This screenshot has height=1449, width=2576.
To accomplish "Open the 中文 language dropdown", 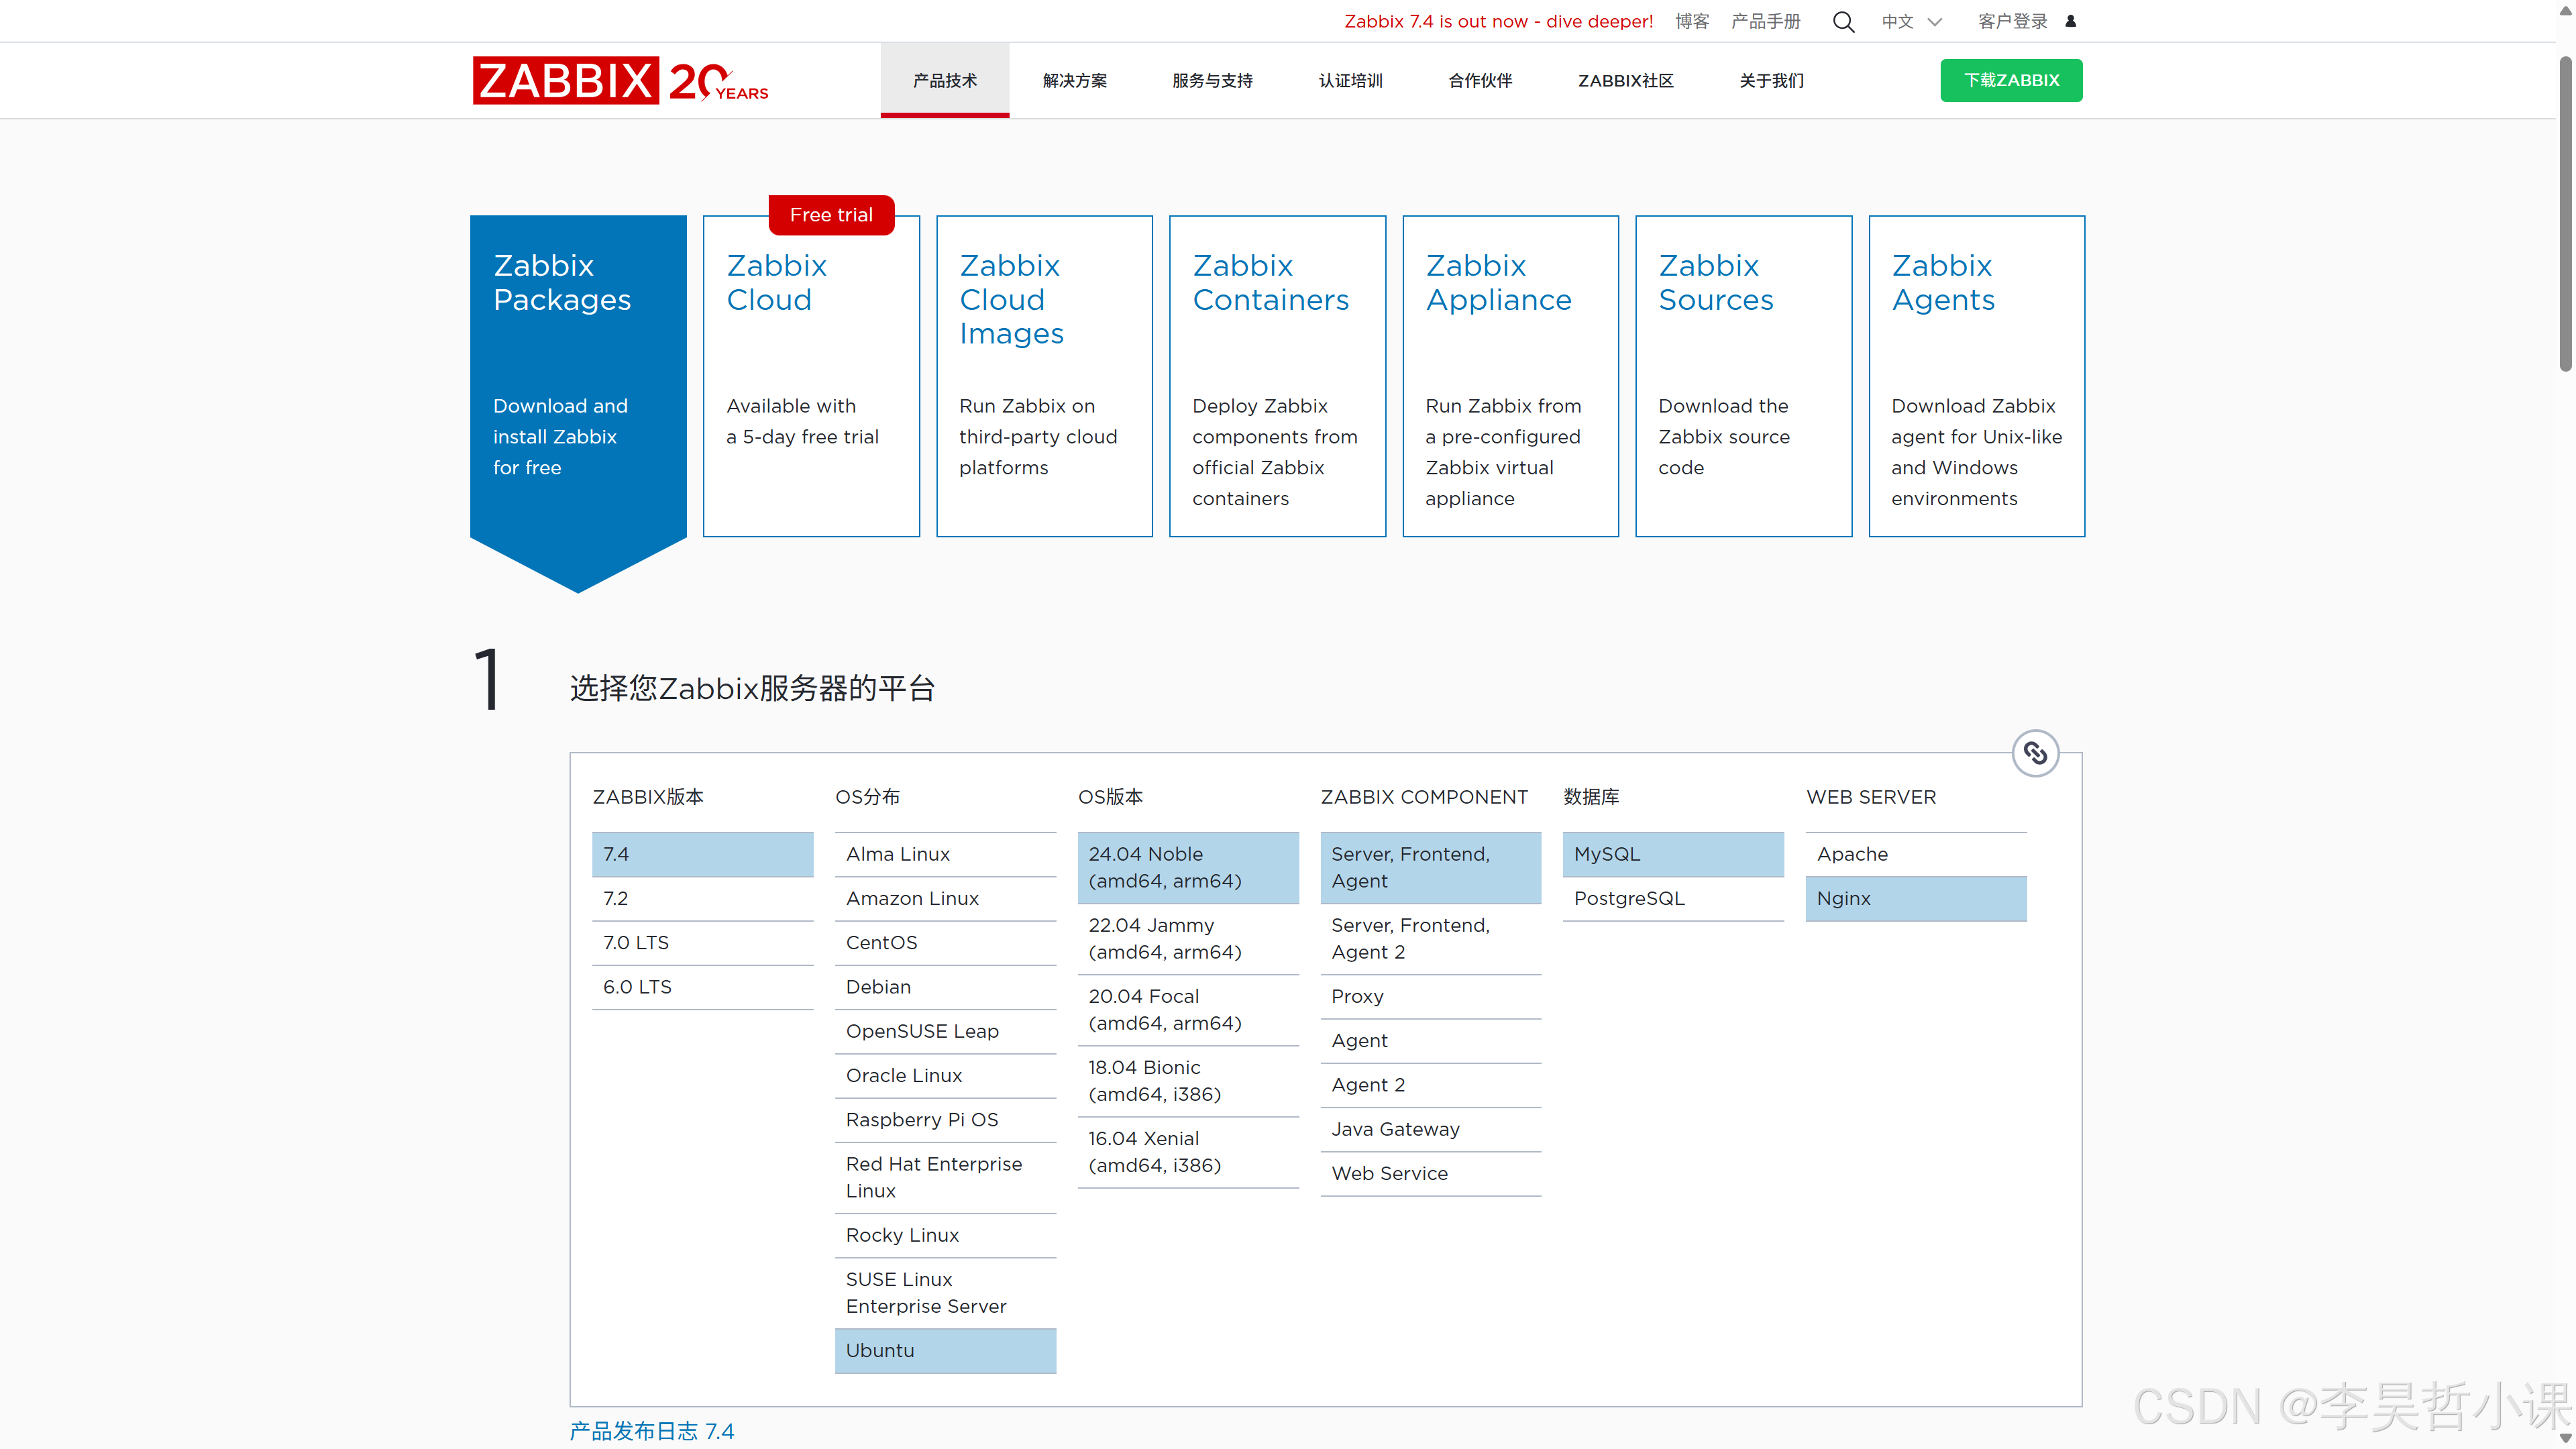I will point(1911,22).
